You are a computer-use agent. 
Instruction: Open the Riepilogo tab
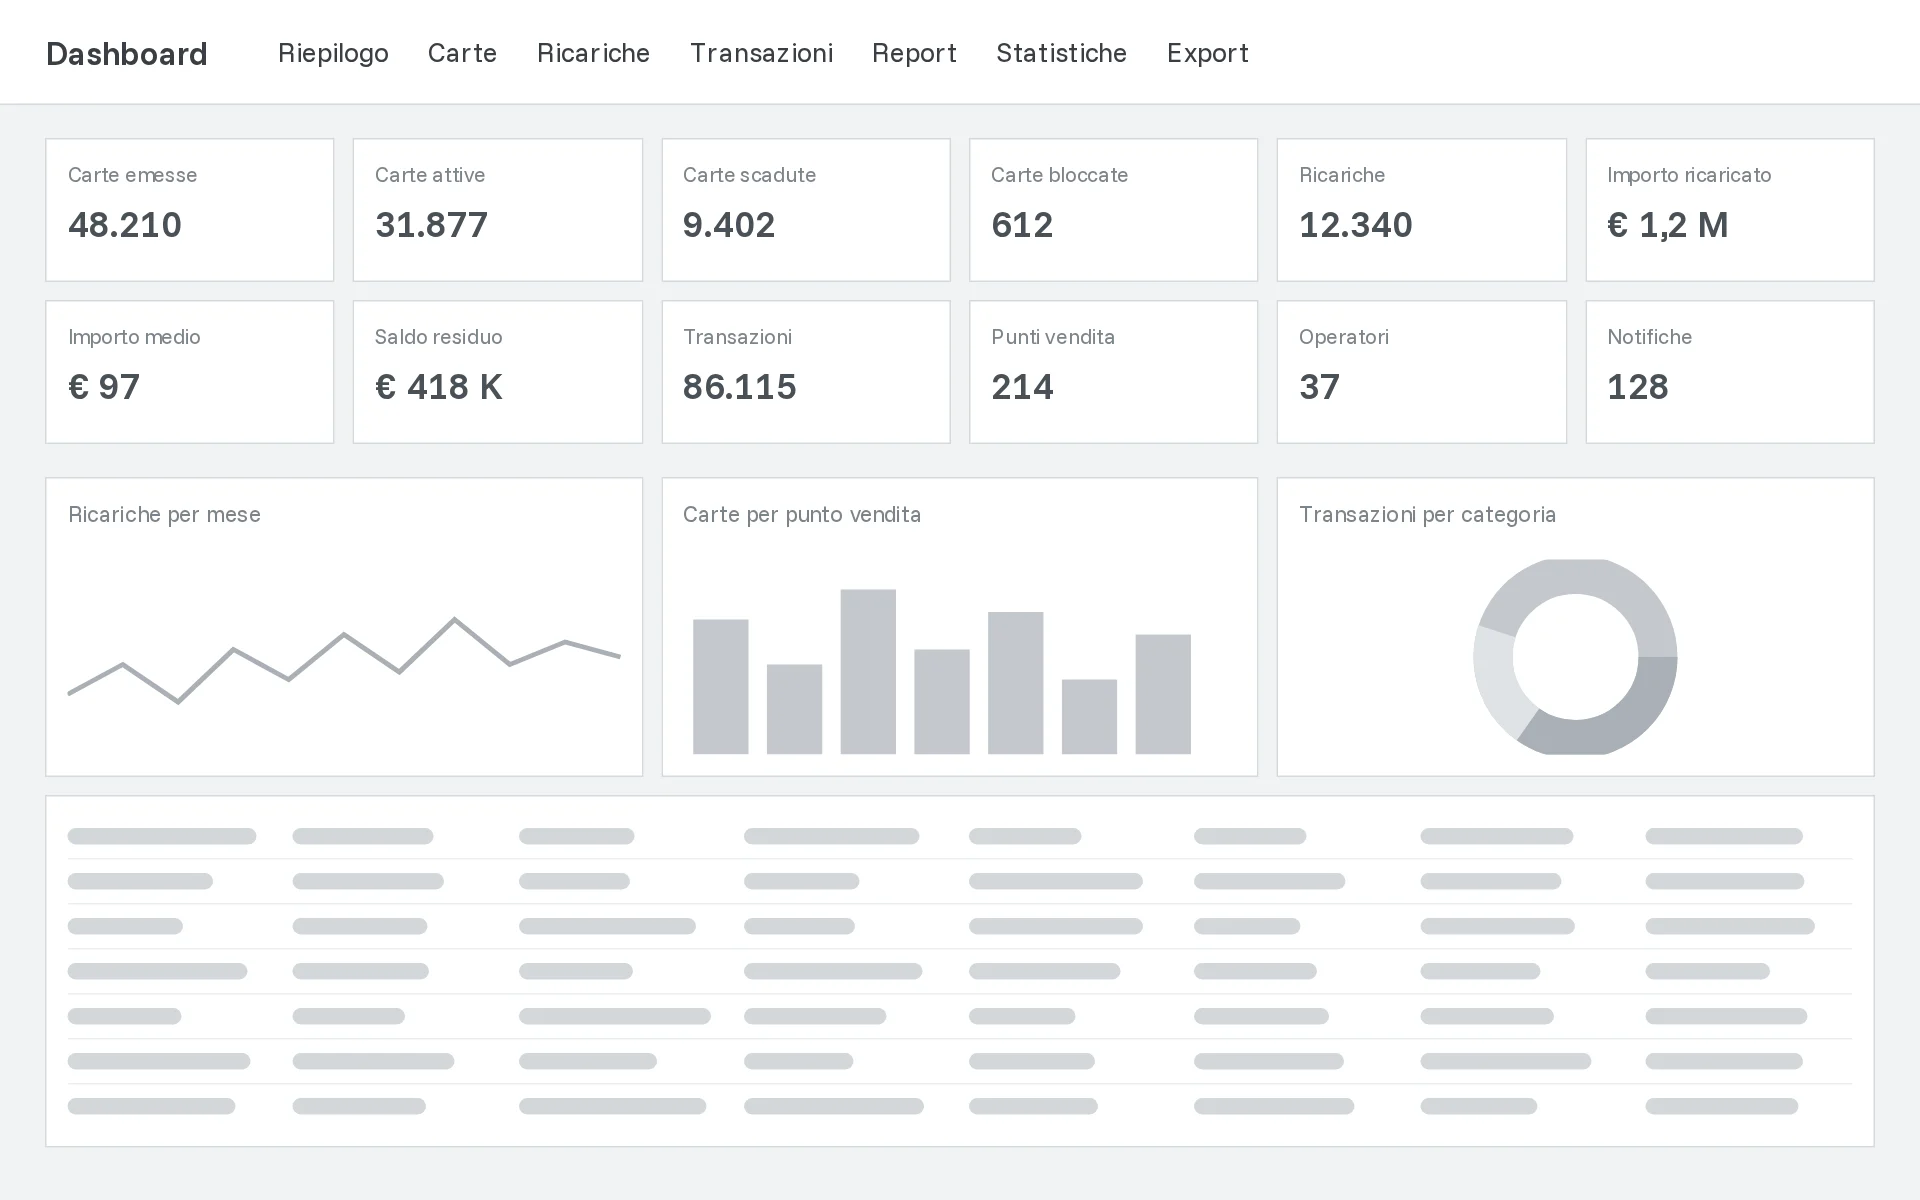[333, 53]
